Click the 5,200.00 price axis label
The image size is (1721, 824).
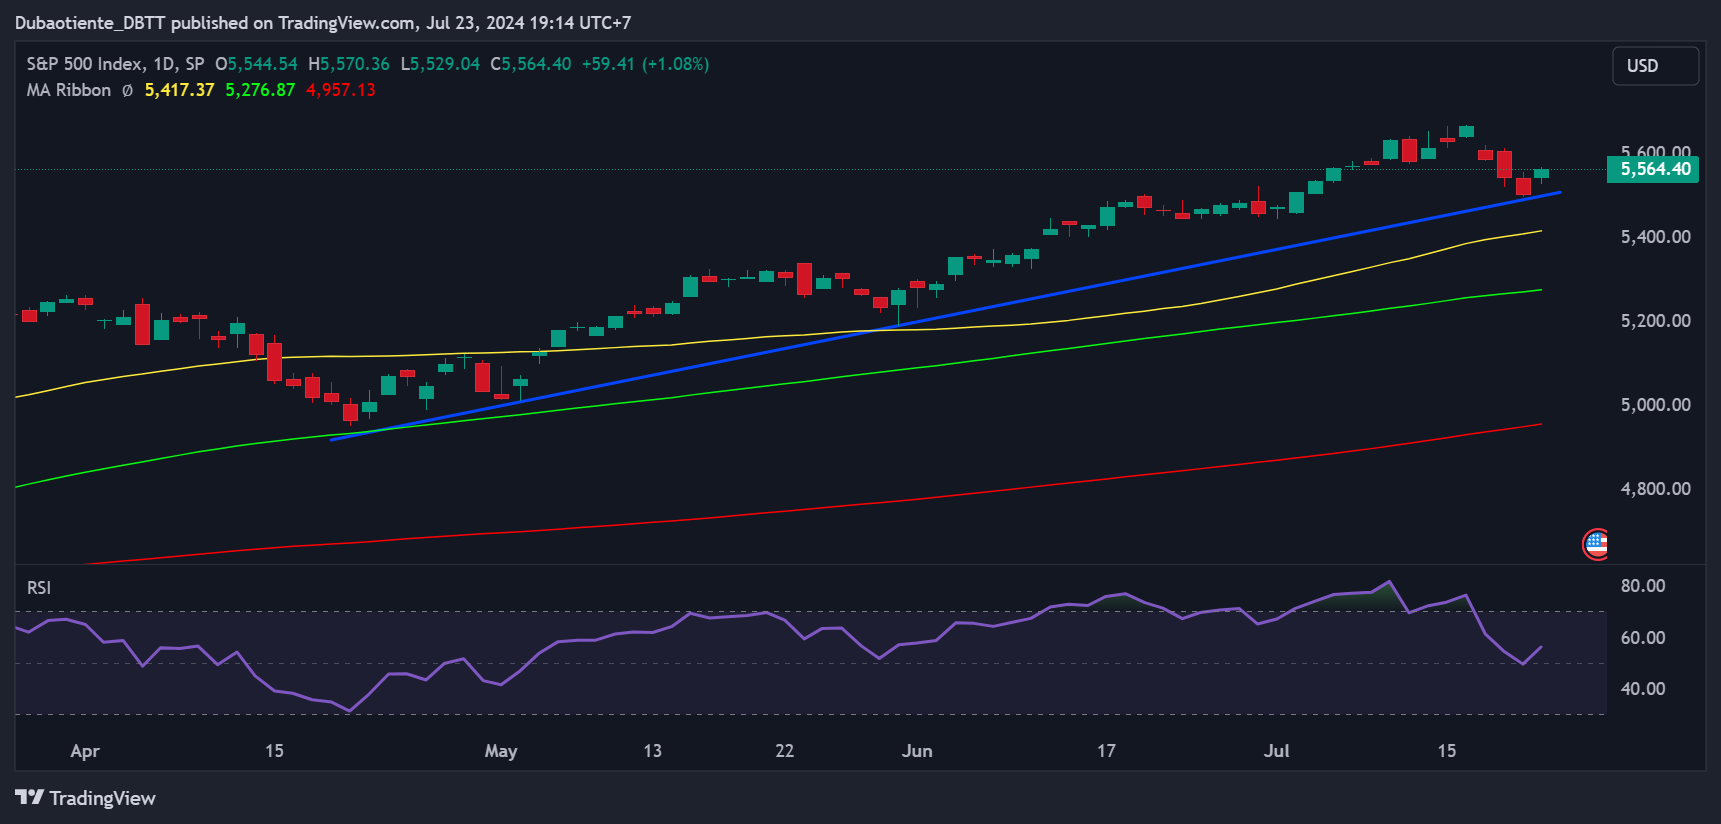coord(1655,321)
